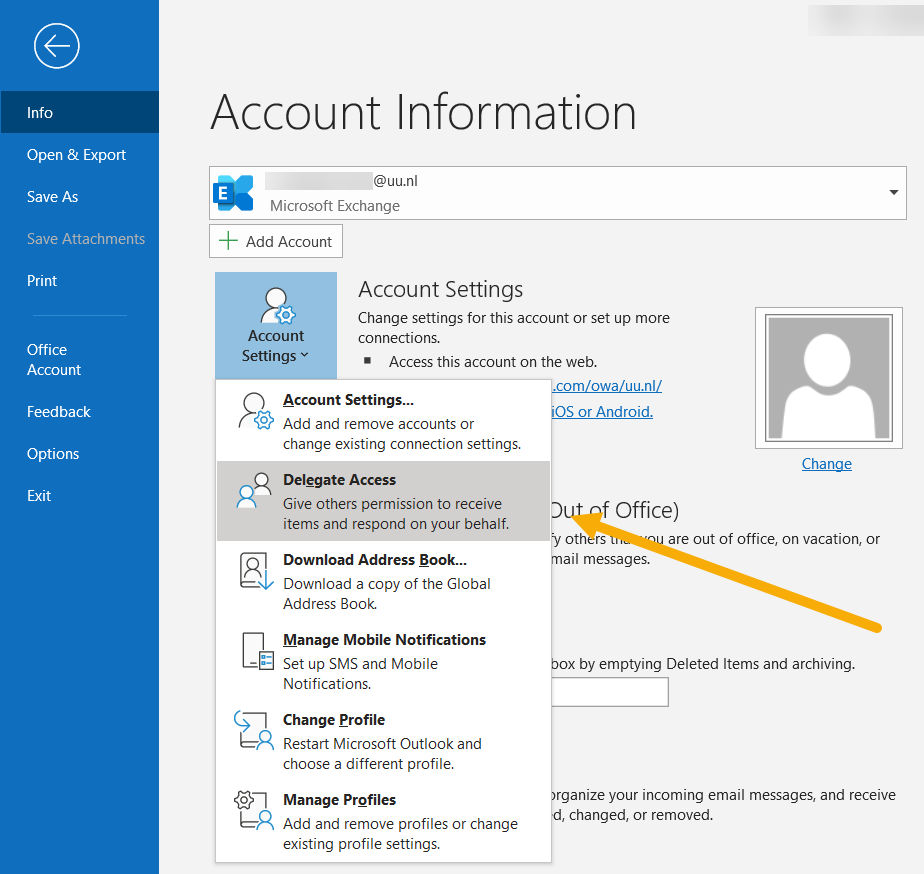Viewport: 924px width, 874px height.
Task: Choose Manage Profiles menu entry
Action: click(x=383, y=822)
